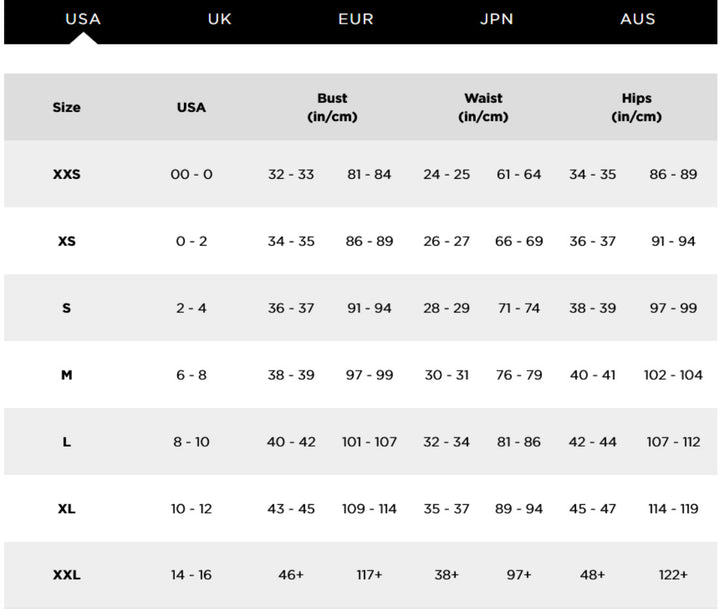Click the XXL size row label
The image size is (720, 613).
click(x=66, y=575)
